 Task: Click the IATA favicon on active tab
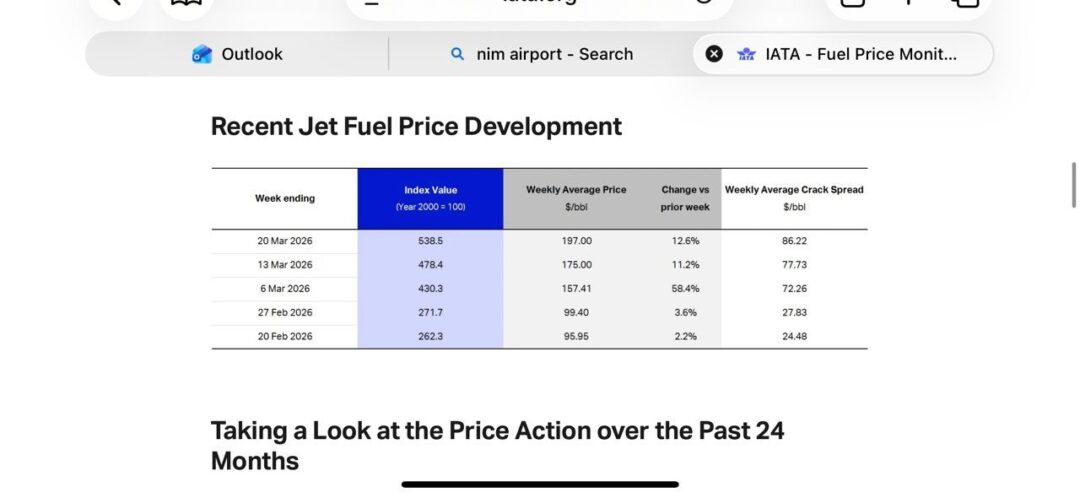pos(745,54)
